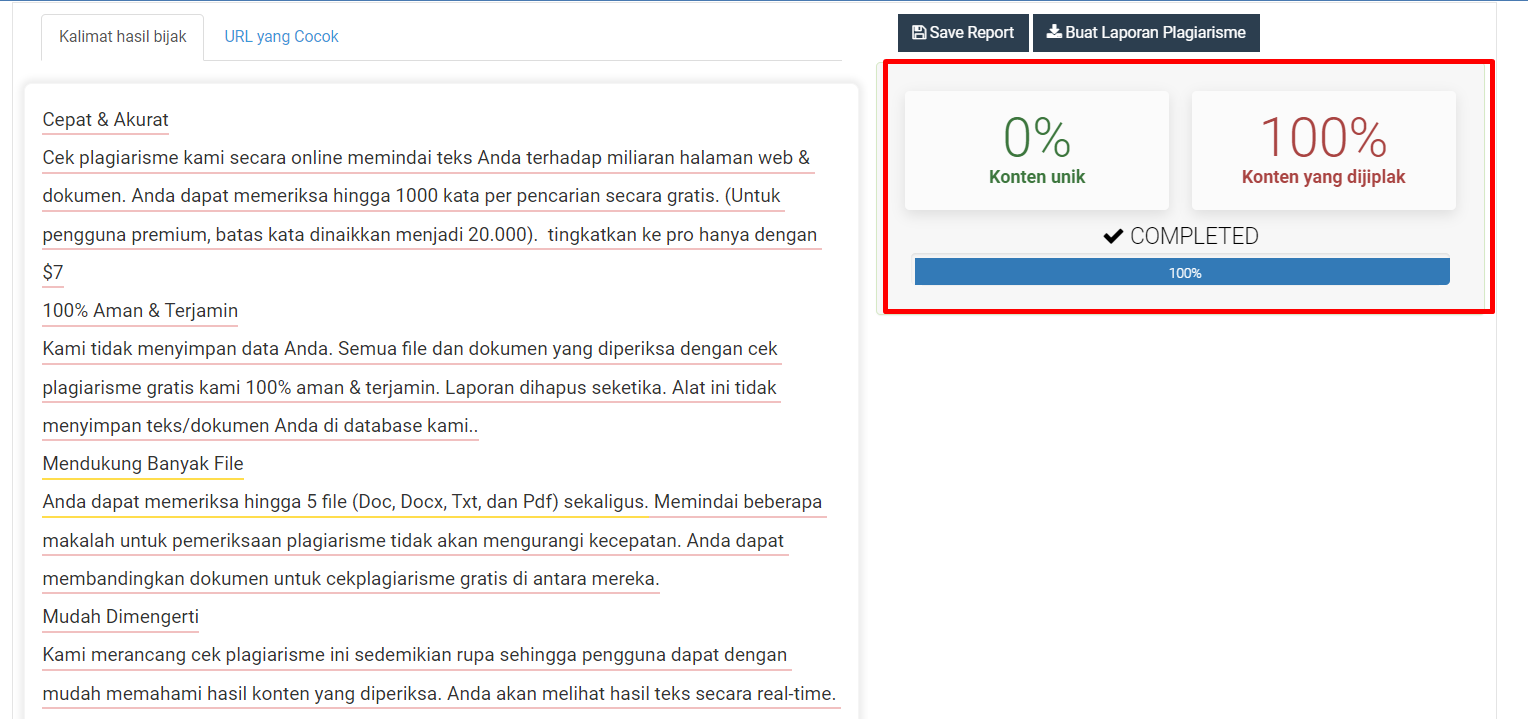Click the yellow-underlined "Mendukung Banyak File" heading
Viewport: 1528px width, 719px height.
click(x=142, y=464)
